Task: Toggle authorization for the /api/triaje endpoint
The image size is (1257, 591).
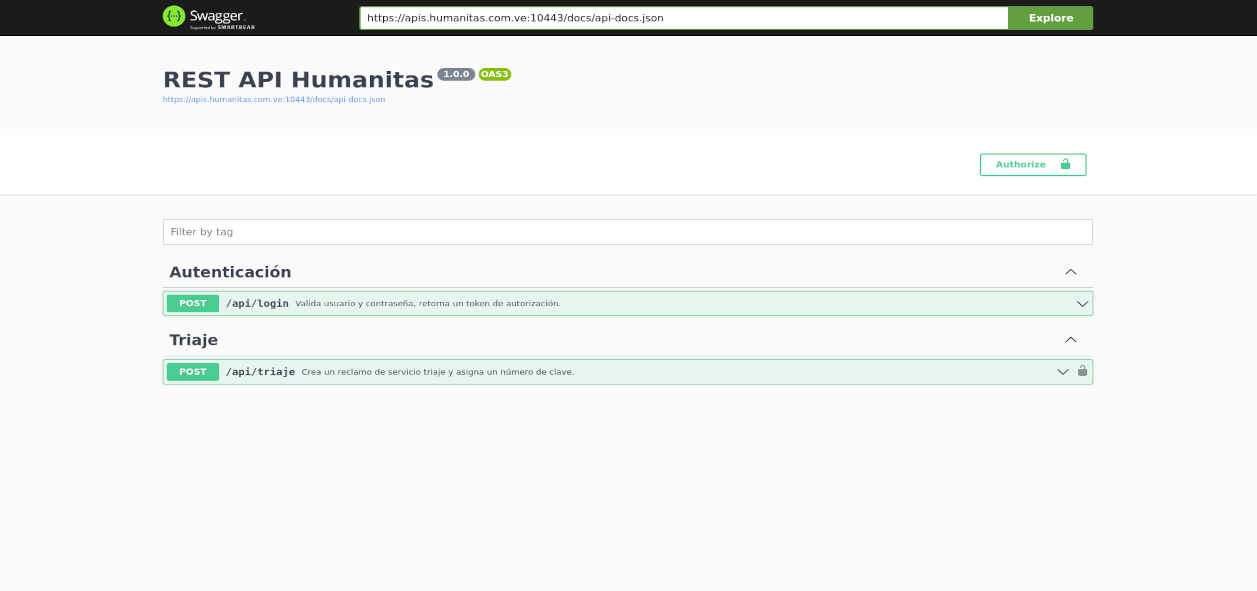Action: click(x=1083, y=371)
